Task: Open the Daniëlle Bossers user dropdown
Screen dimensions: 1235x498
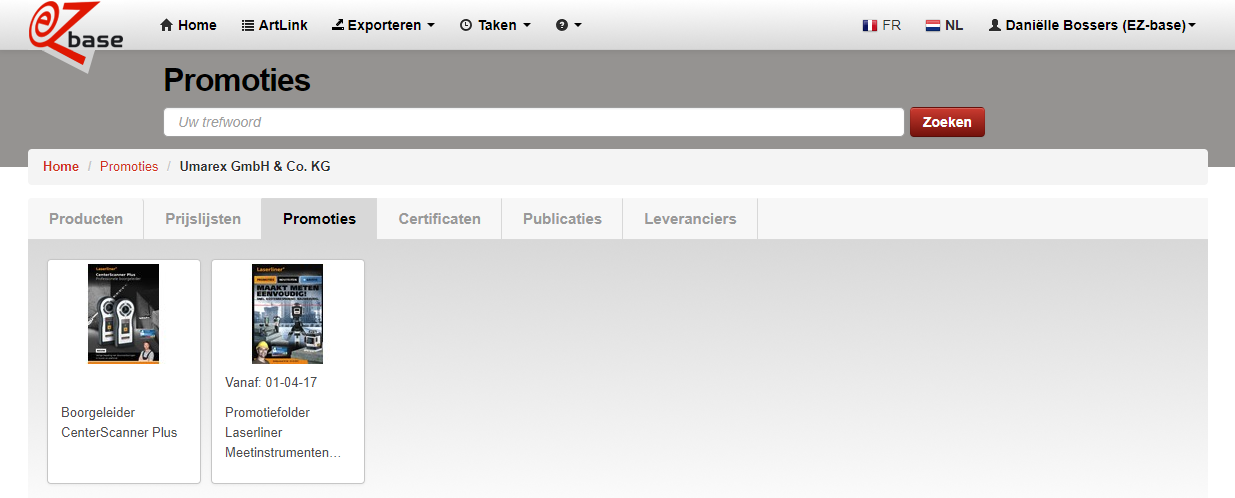Action: [x=1092, y=25]
